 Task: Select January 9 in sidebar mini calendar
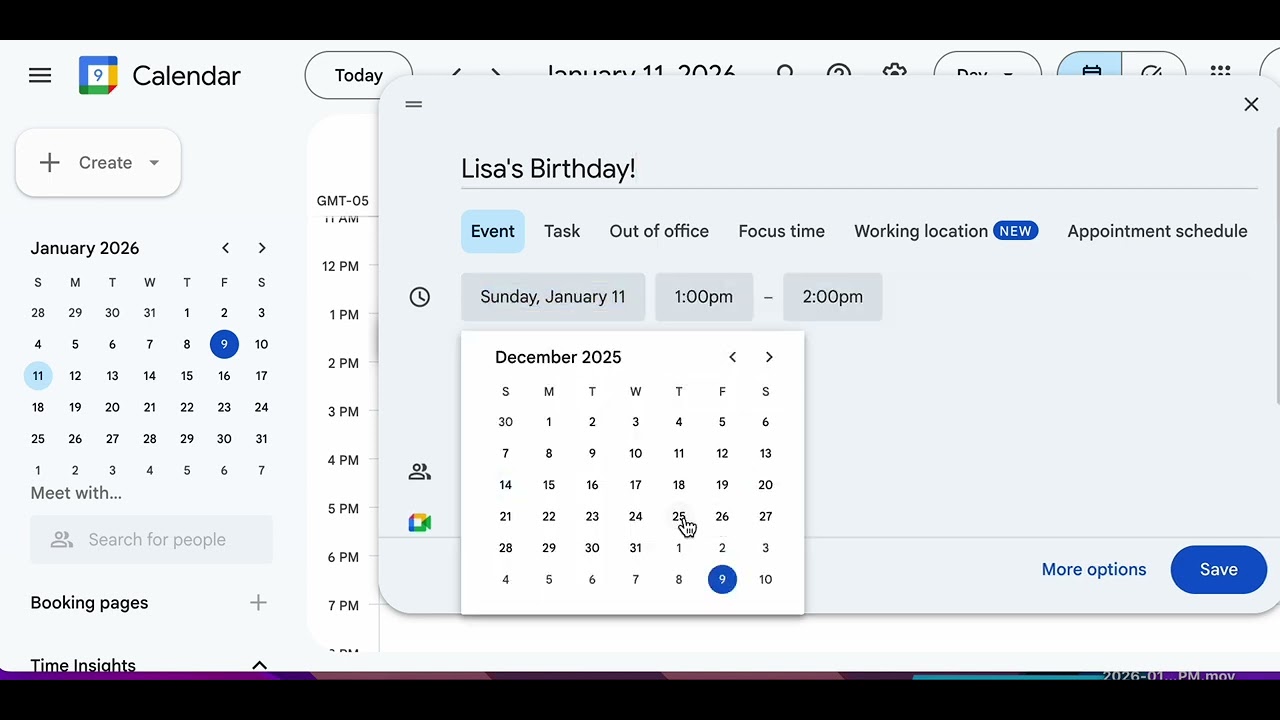224,344
